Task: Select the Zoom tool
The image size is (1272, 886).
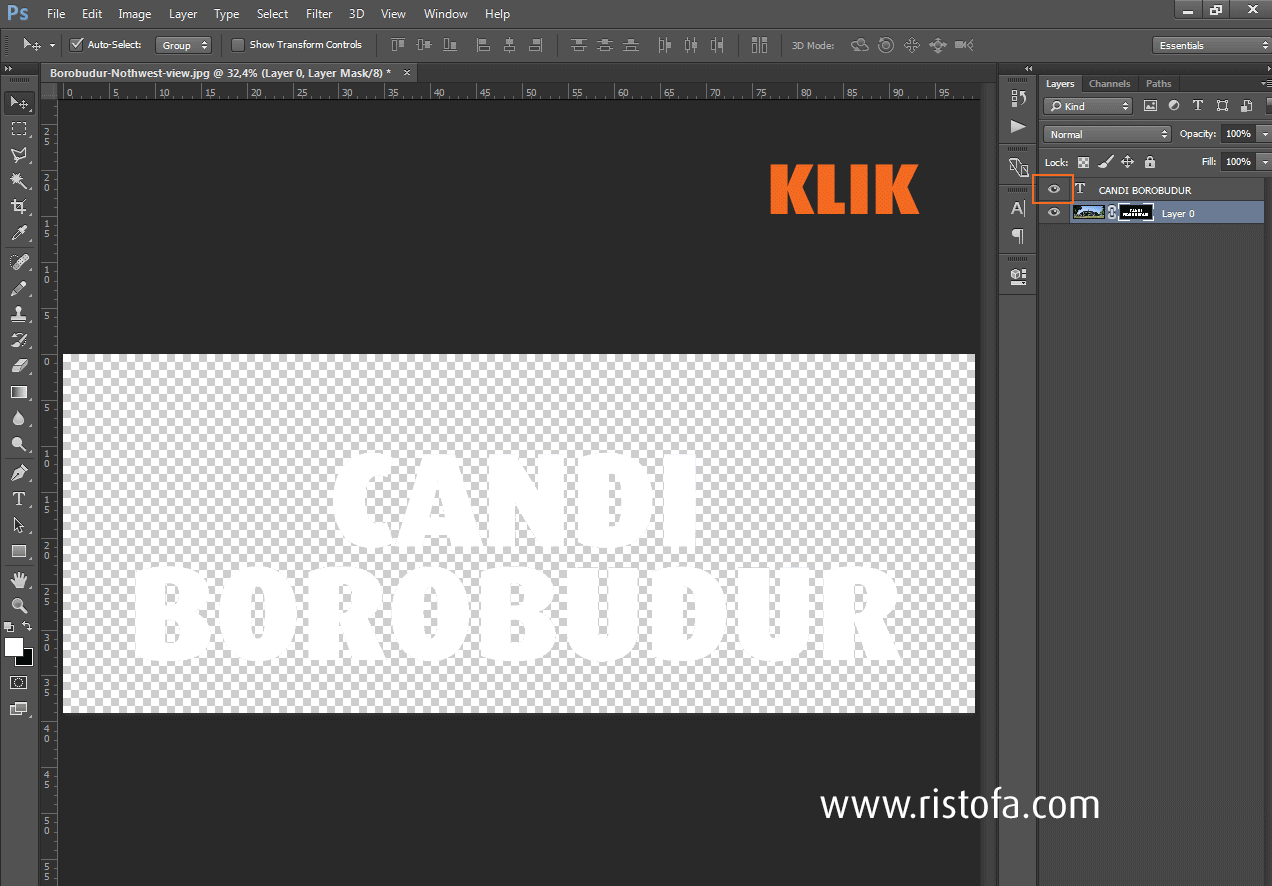Action: (18, 605)
